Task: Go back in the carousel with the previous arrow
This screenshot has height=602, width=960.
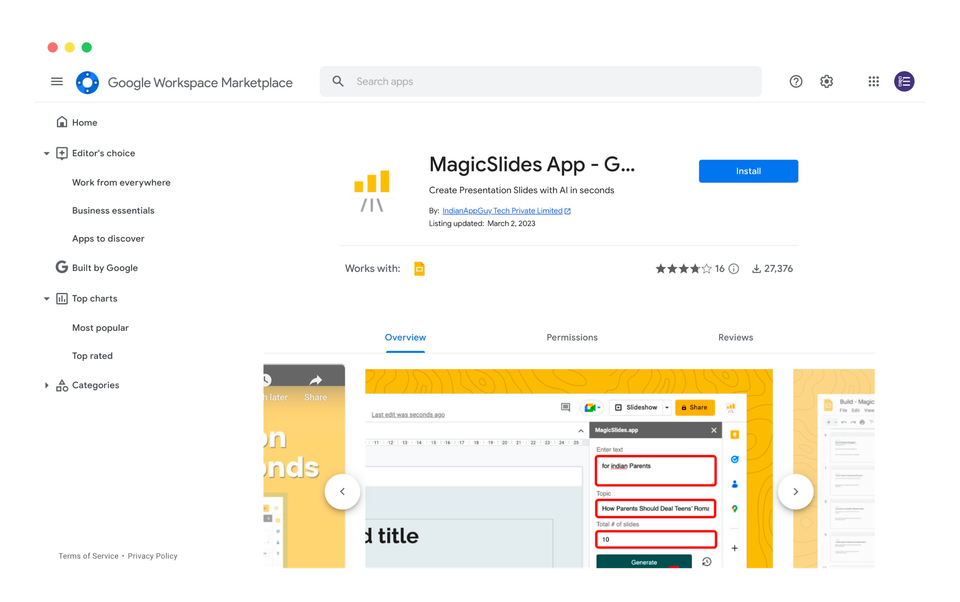Action: [343, 491]
